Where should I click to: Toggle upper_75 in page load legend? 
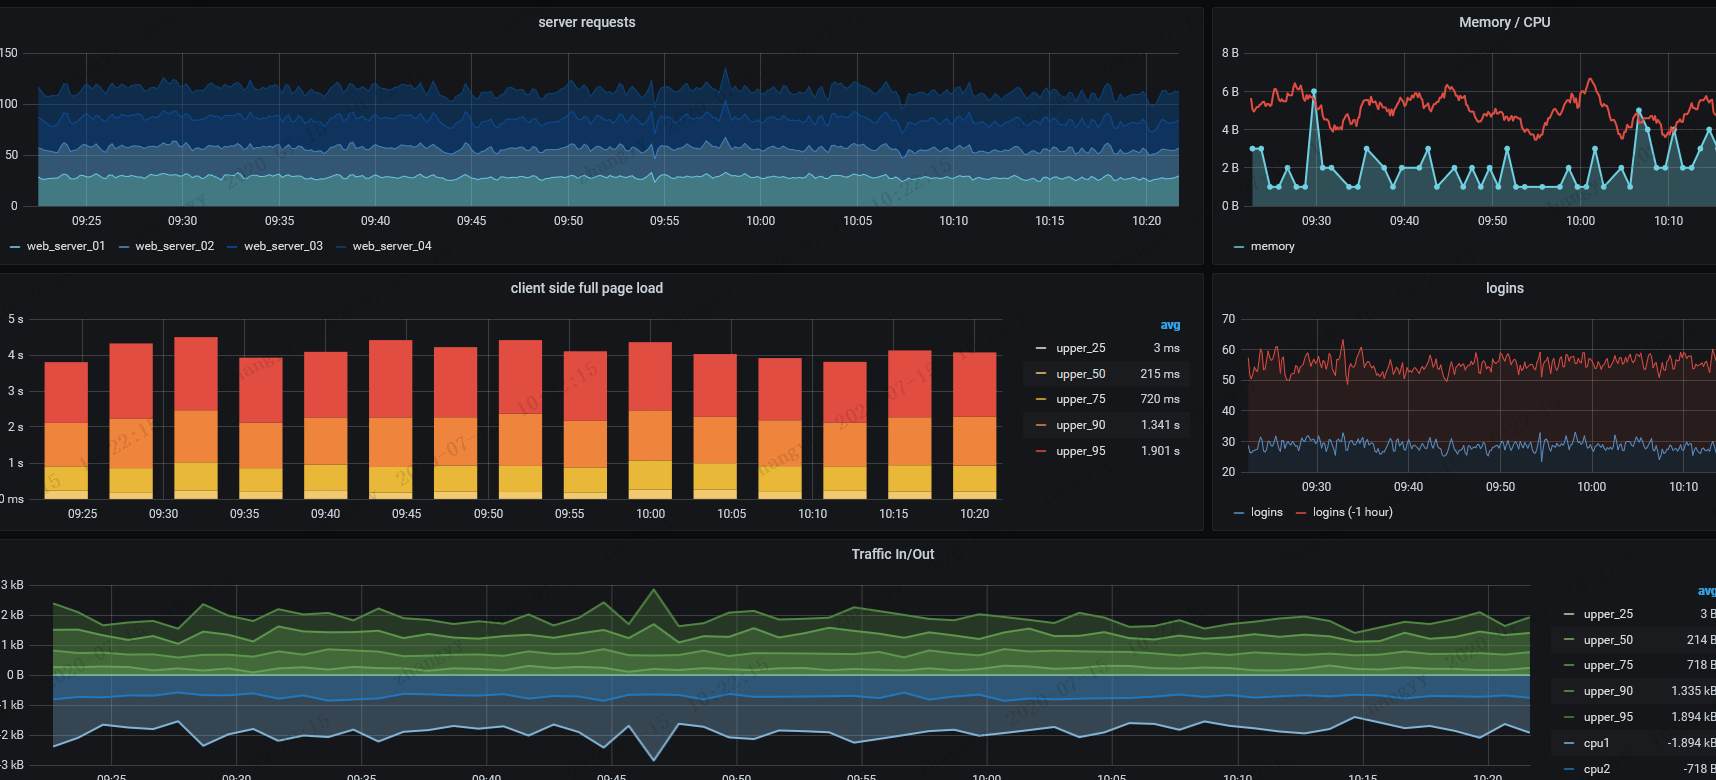click(1081, 399)
